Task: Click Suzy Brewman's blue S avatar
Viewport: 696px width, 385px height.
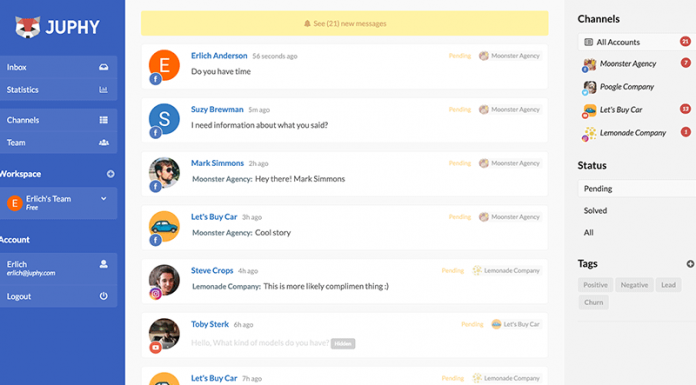Action: tap(164, 119)
